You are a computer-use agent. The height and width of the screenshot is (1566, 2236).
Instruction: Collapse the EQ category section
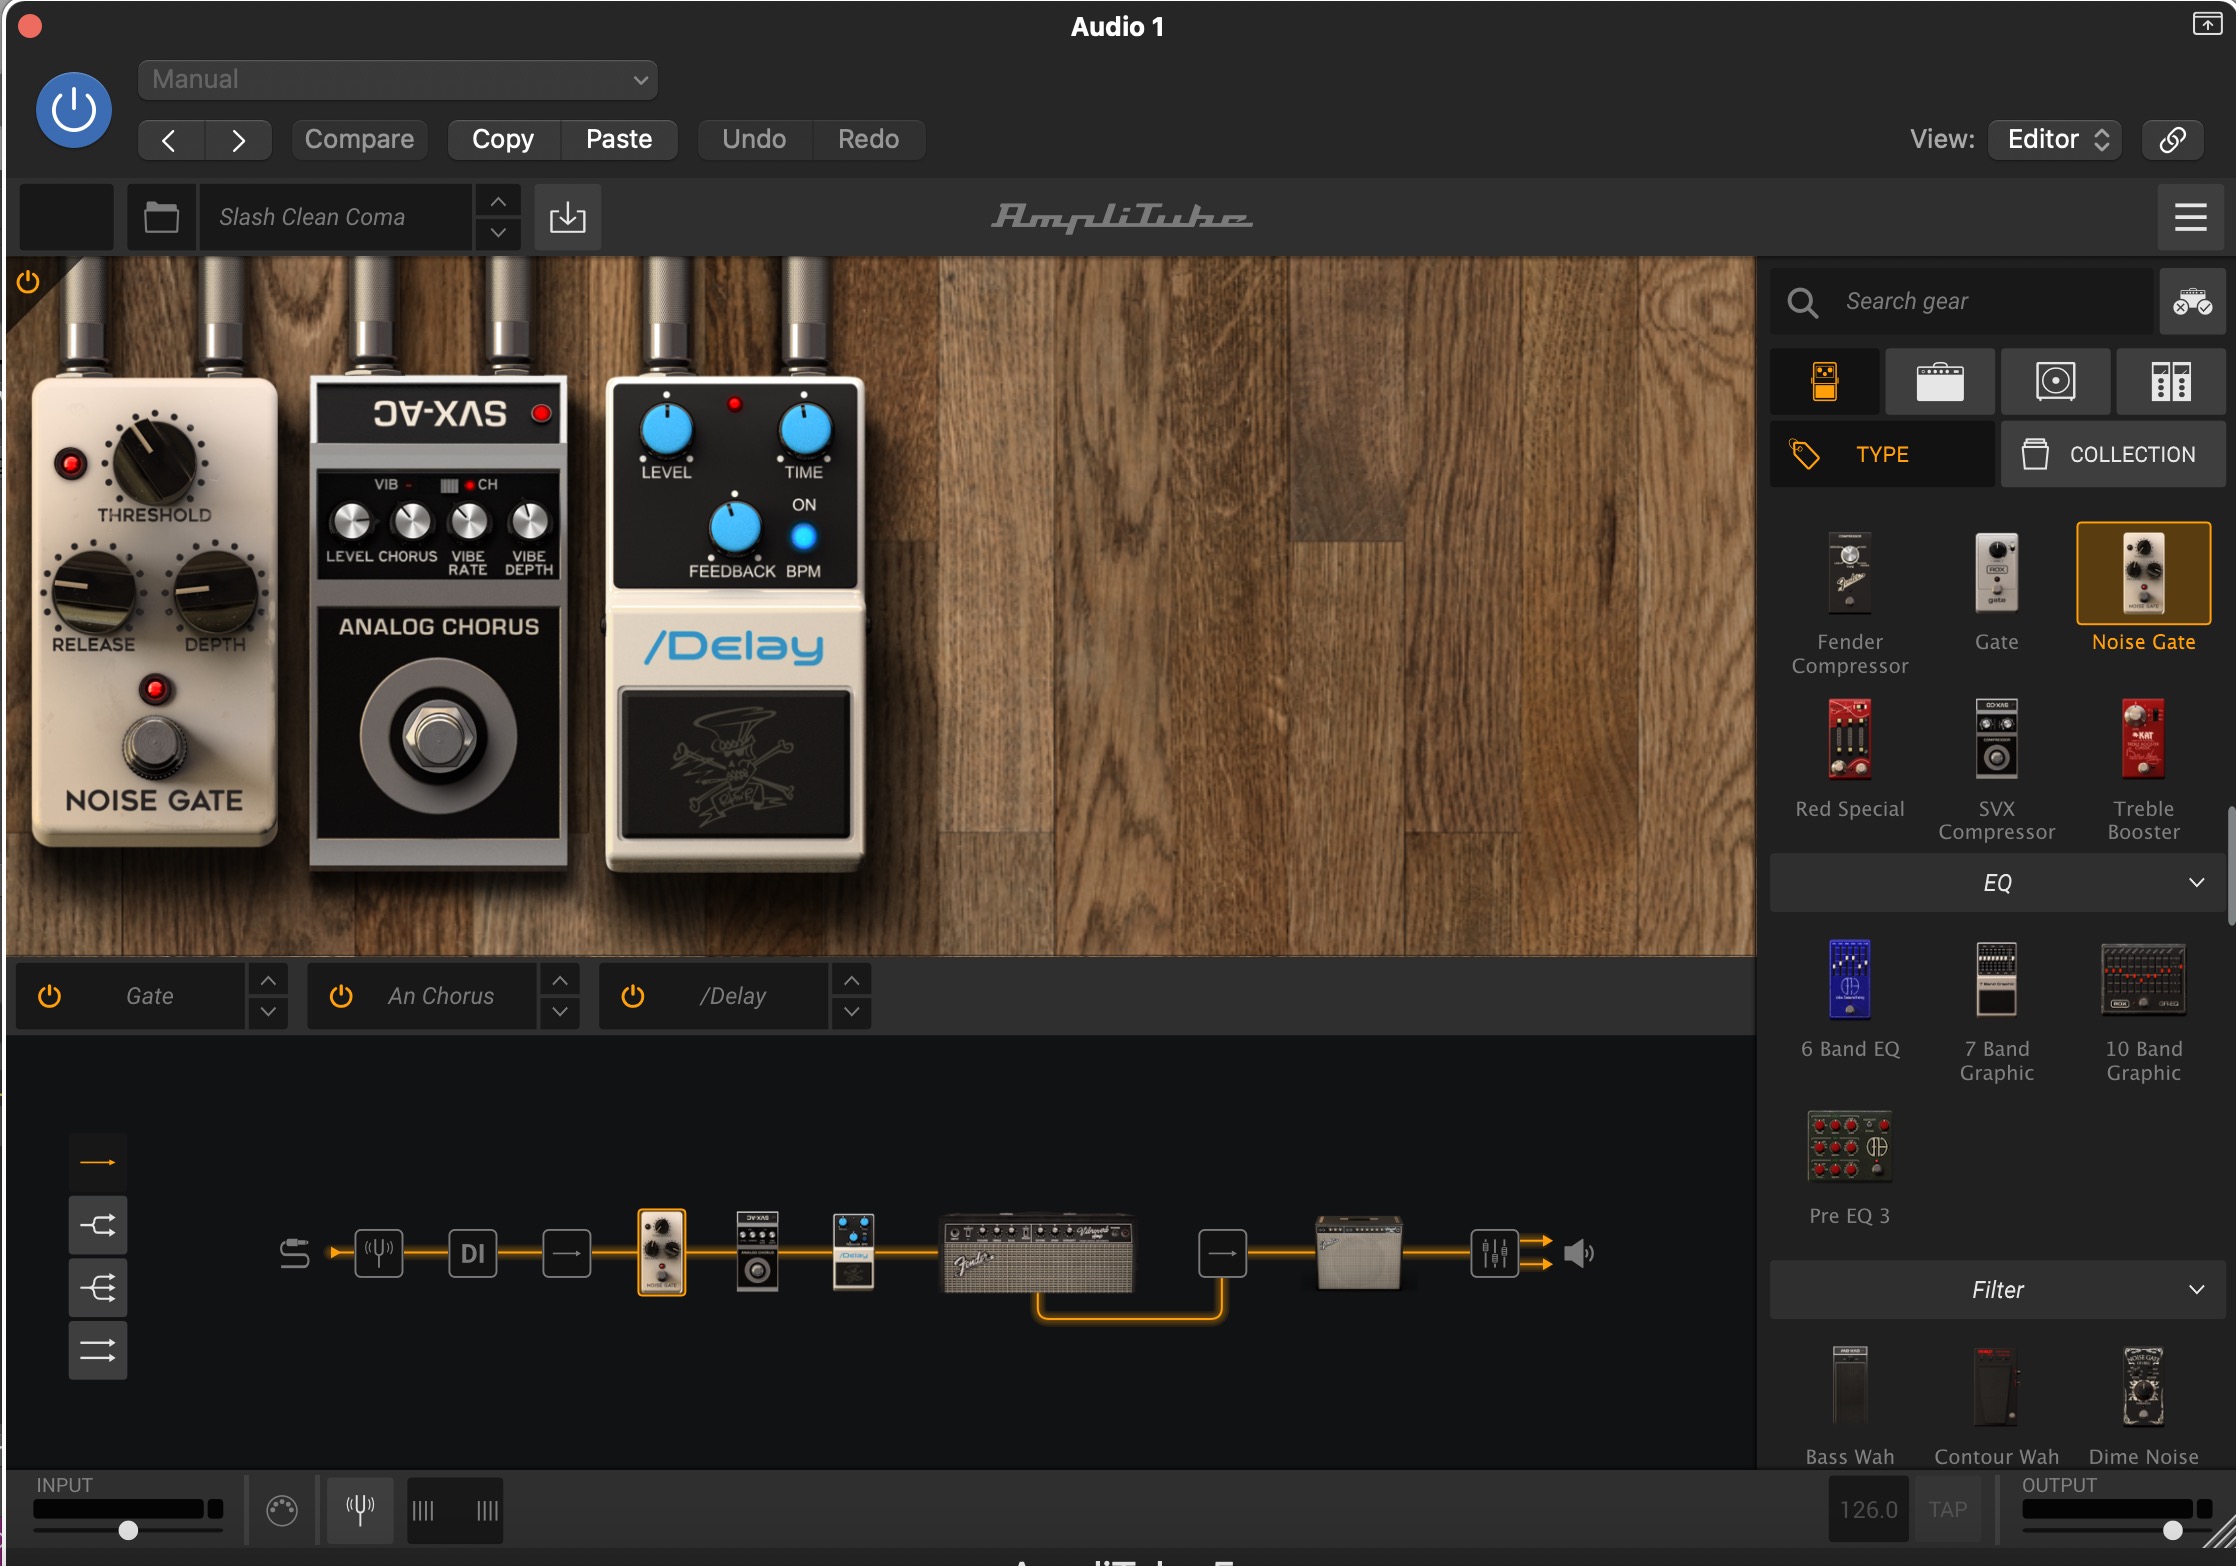point(1997,883)
